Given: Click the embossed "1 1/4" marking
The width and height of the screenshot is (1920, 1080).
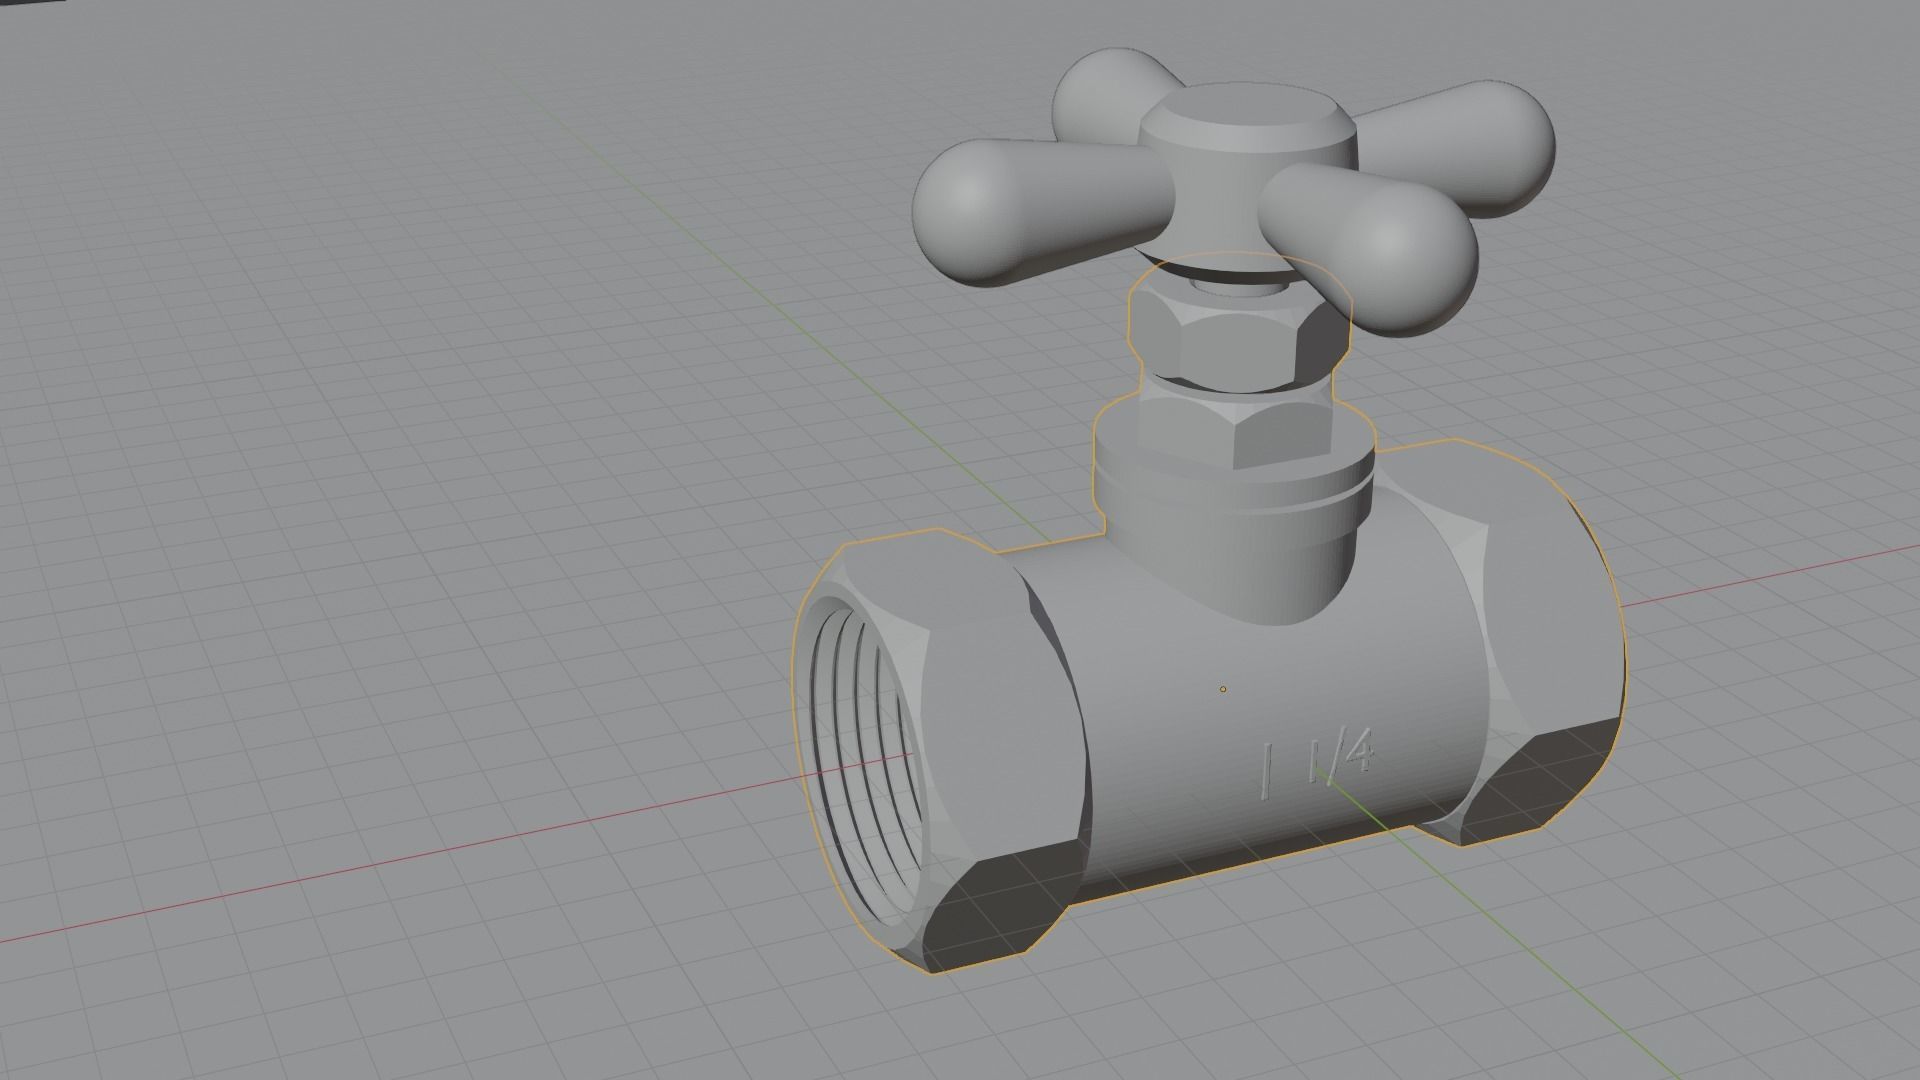Looking at the screenshot, I should click(1318, 763).
